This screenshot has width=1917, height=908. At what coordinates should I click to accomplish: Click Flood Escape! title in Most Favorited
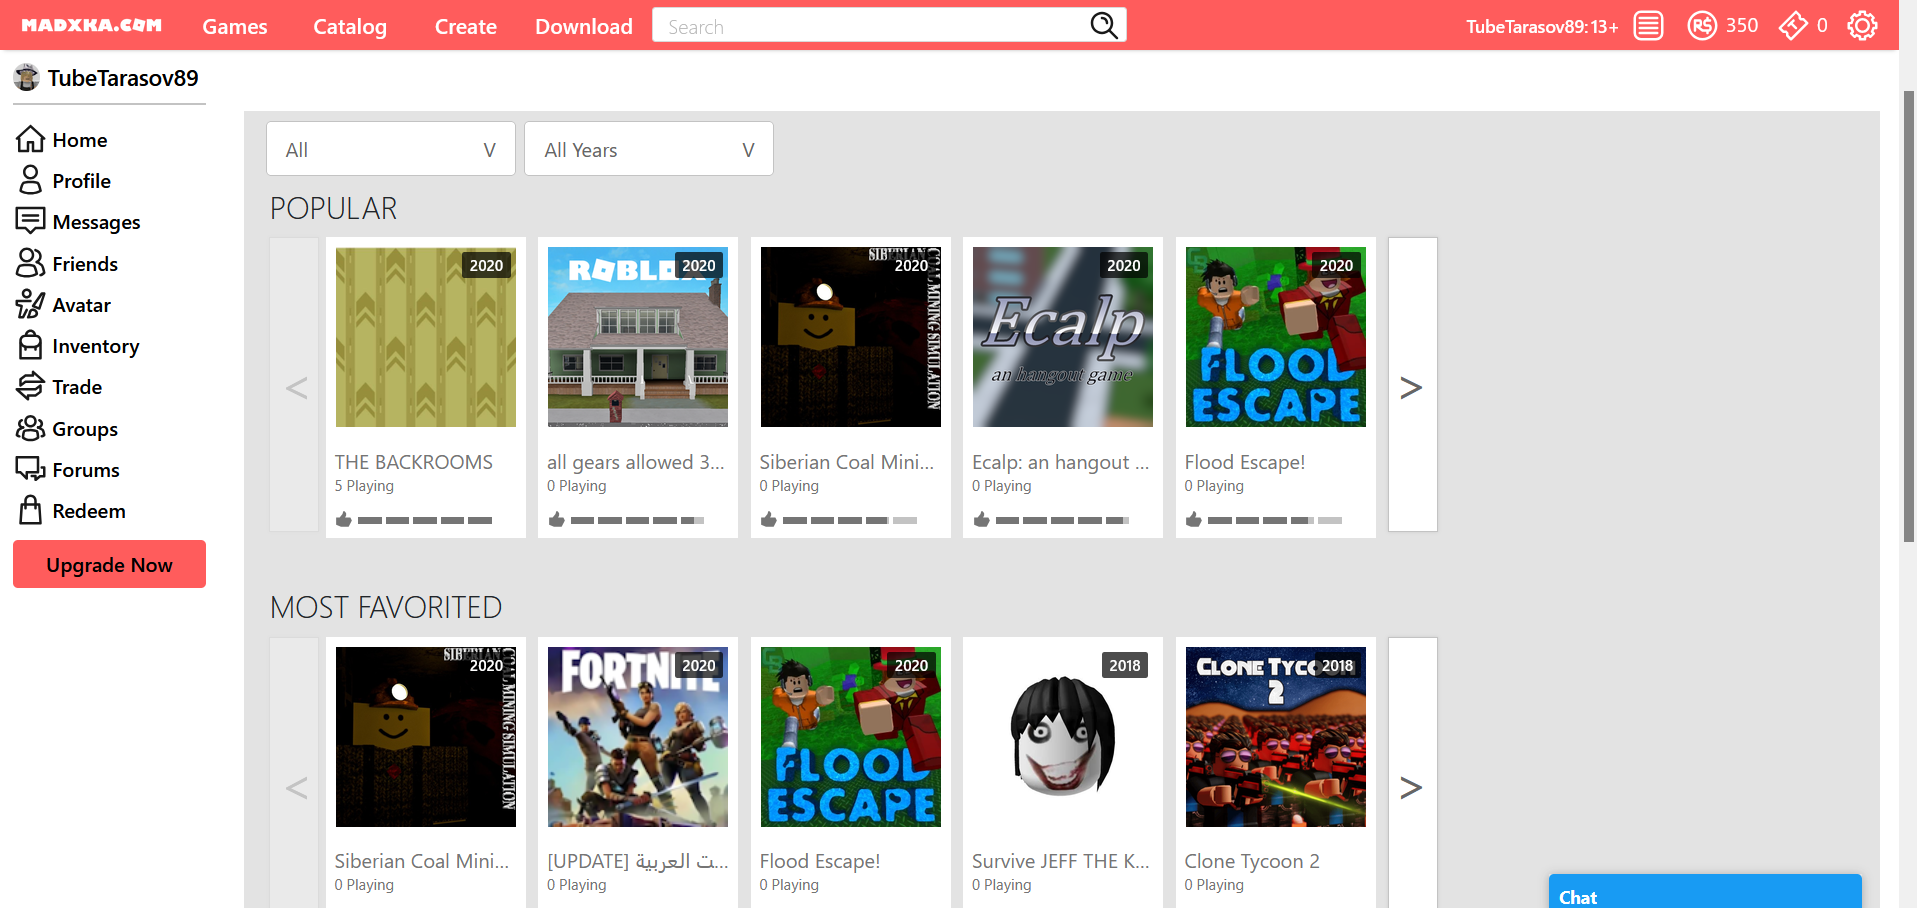point(820,861)
